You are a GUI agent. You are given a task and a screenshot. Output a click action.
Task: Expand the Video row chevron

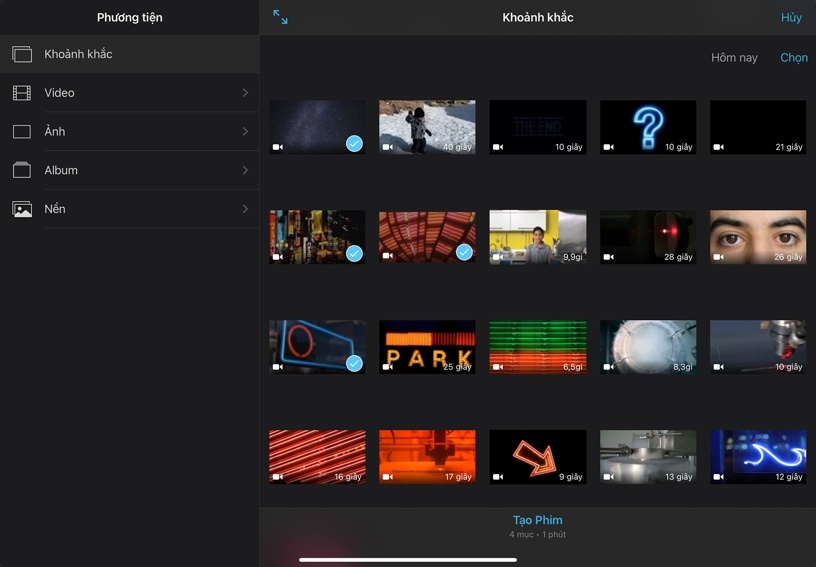(x=245, y=93)
